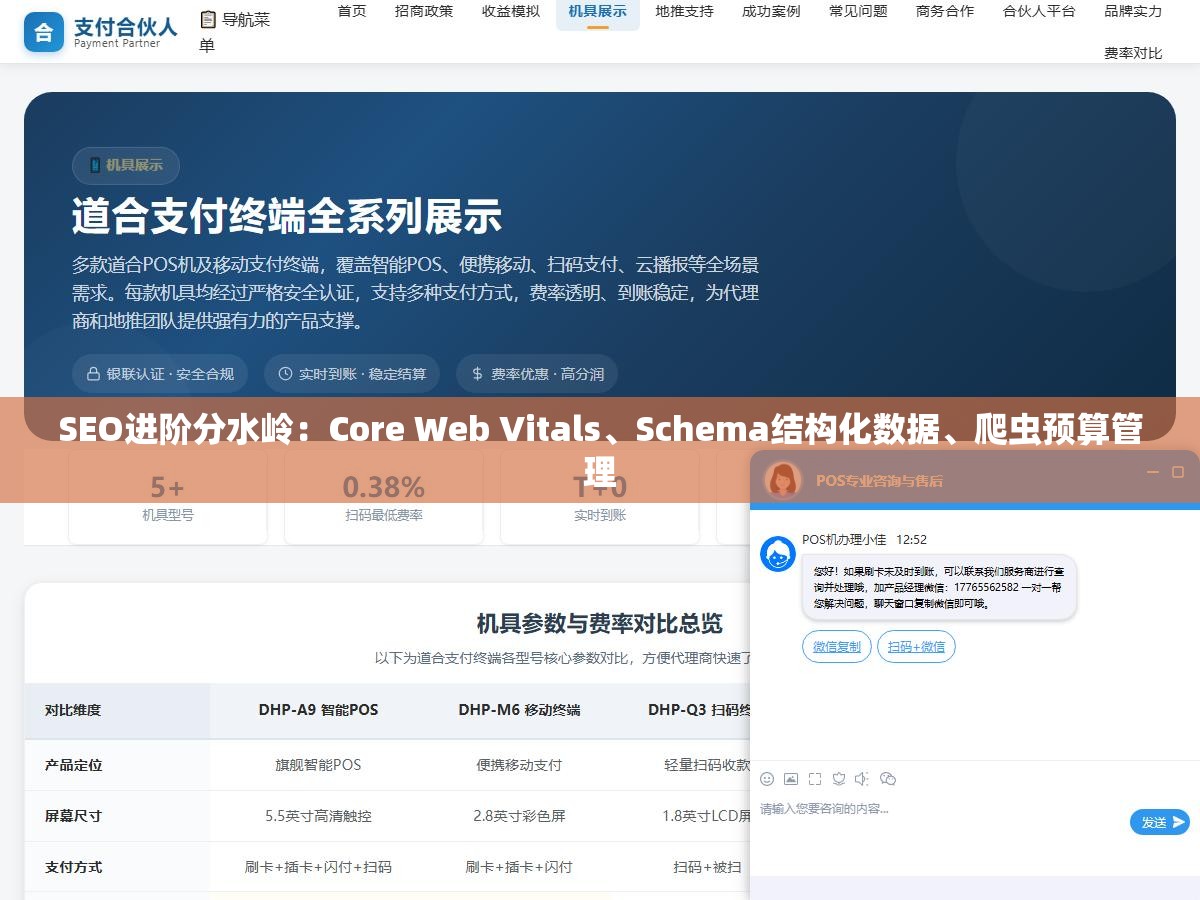Click the DHP-M6 移动终端 column header
This screenshot has height=900, width=1200.
519,710
